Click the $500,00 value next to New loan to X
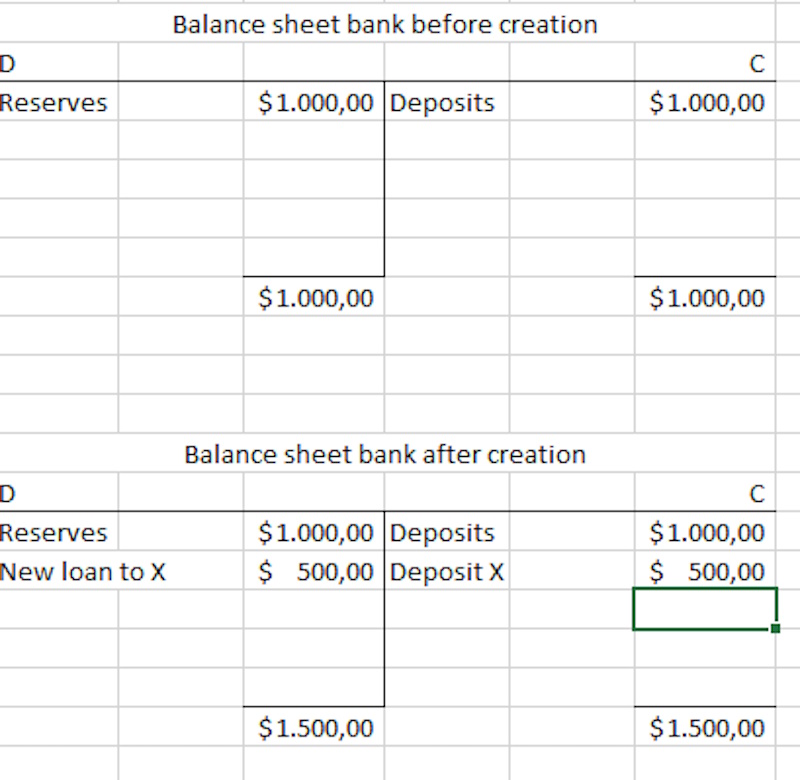The image size is (800, 780). point(314,571)
